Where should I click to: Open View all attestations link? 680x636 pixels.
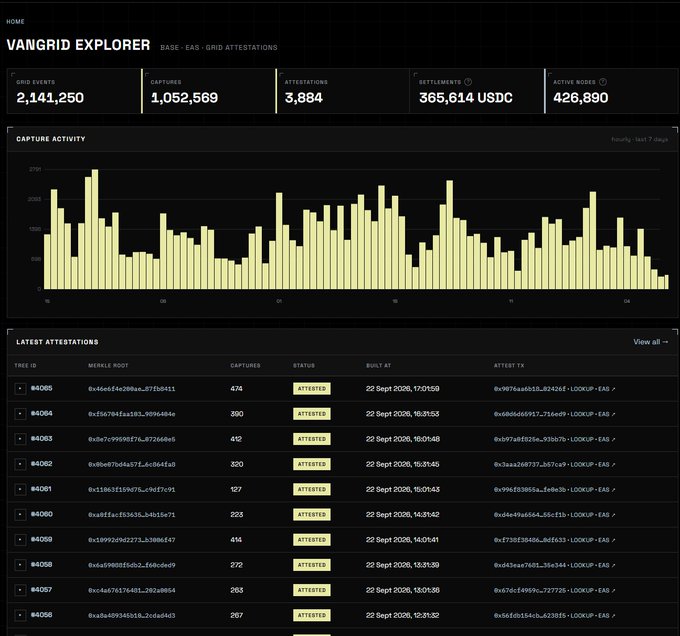coord(651,342)
